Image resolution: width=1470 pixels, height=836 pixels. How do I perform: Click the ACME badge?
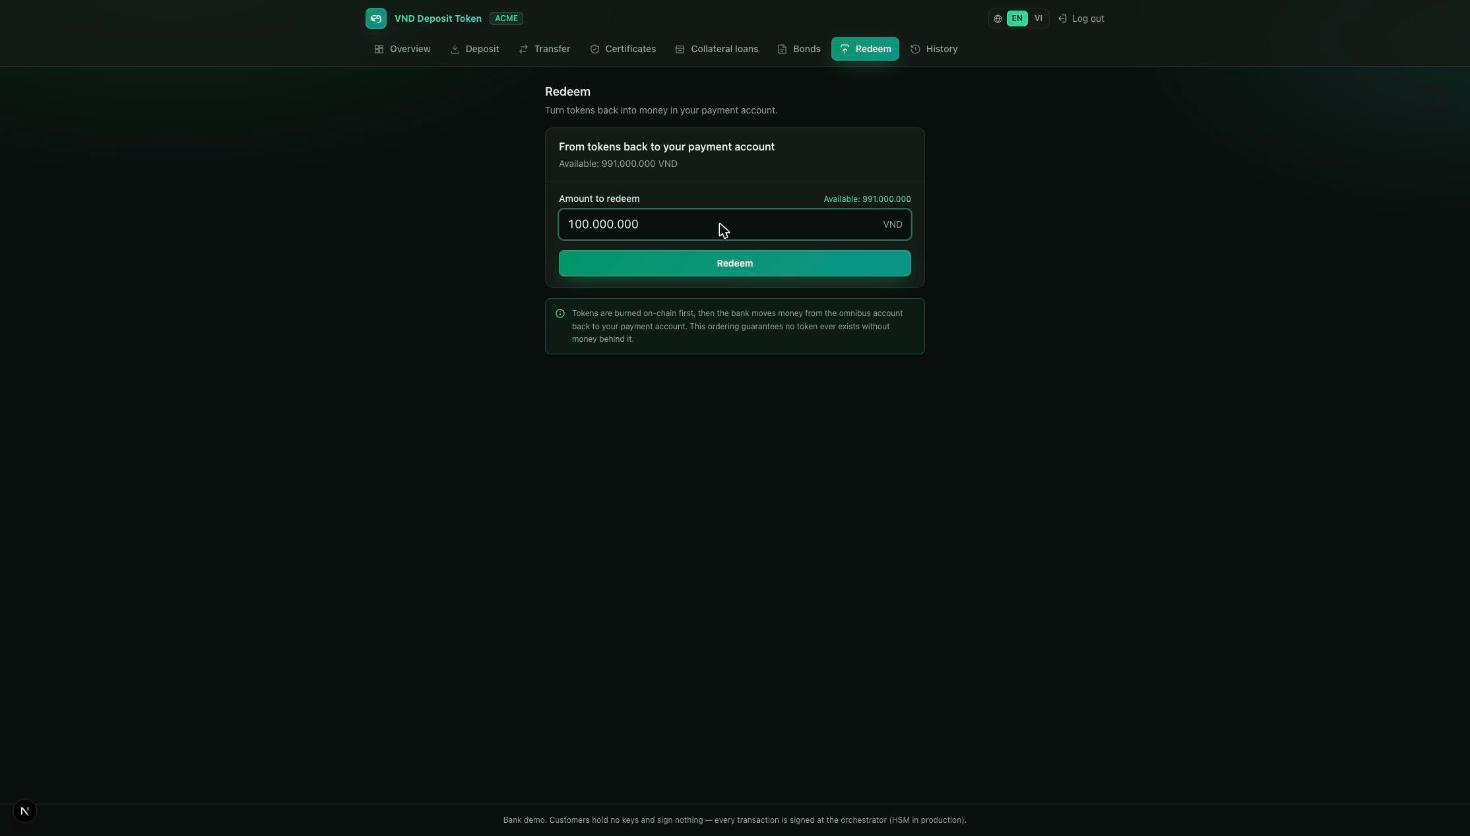(x=506, y=18)
